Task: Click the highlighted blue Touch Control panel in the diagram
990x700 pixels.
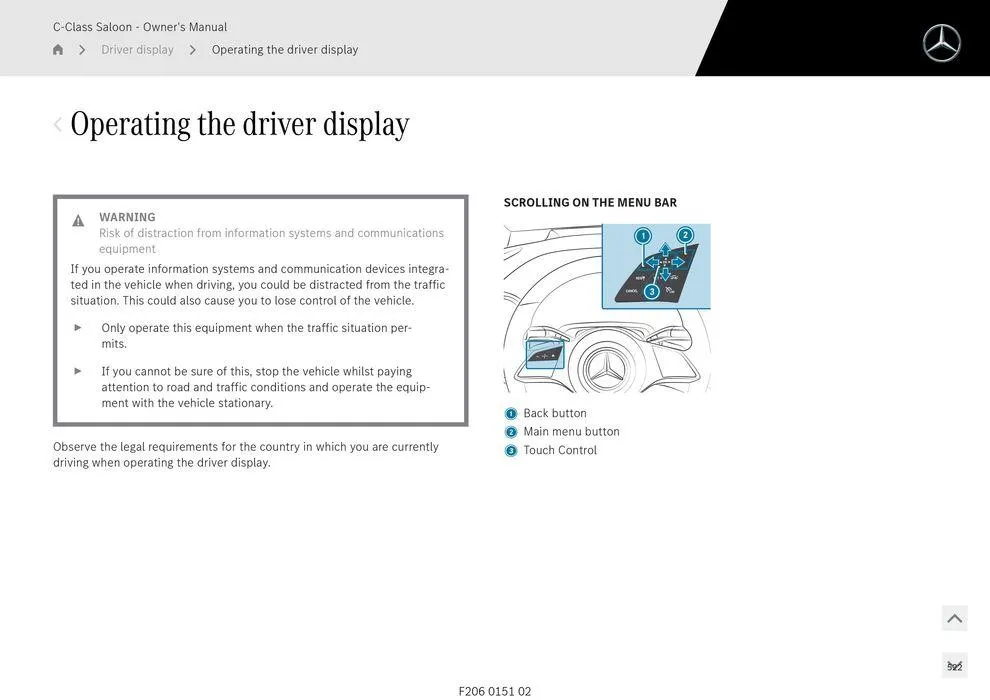Action: coord(544,353)
